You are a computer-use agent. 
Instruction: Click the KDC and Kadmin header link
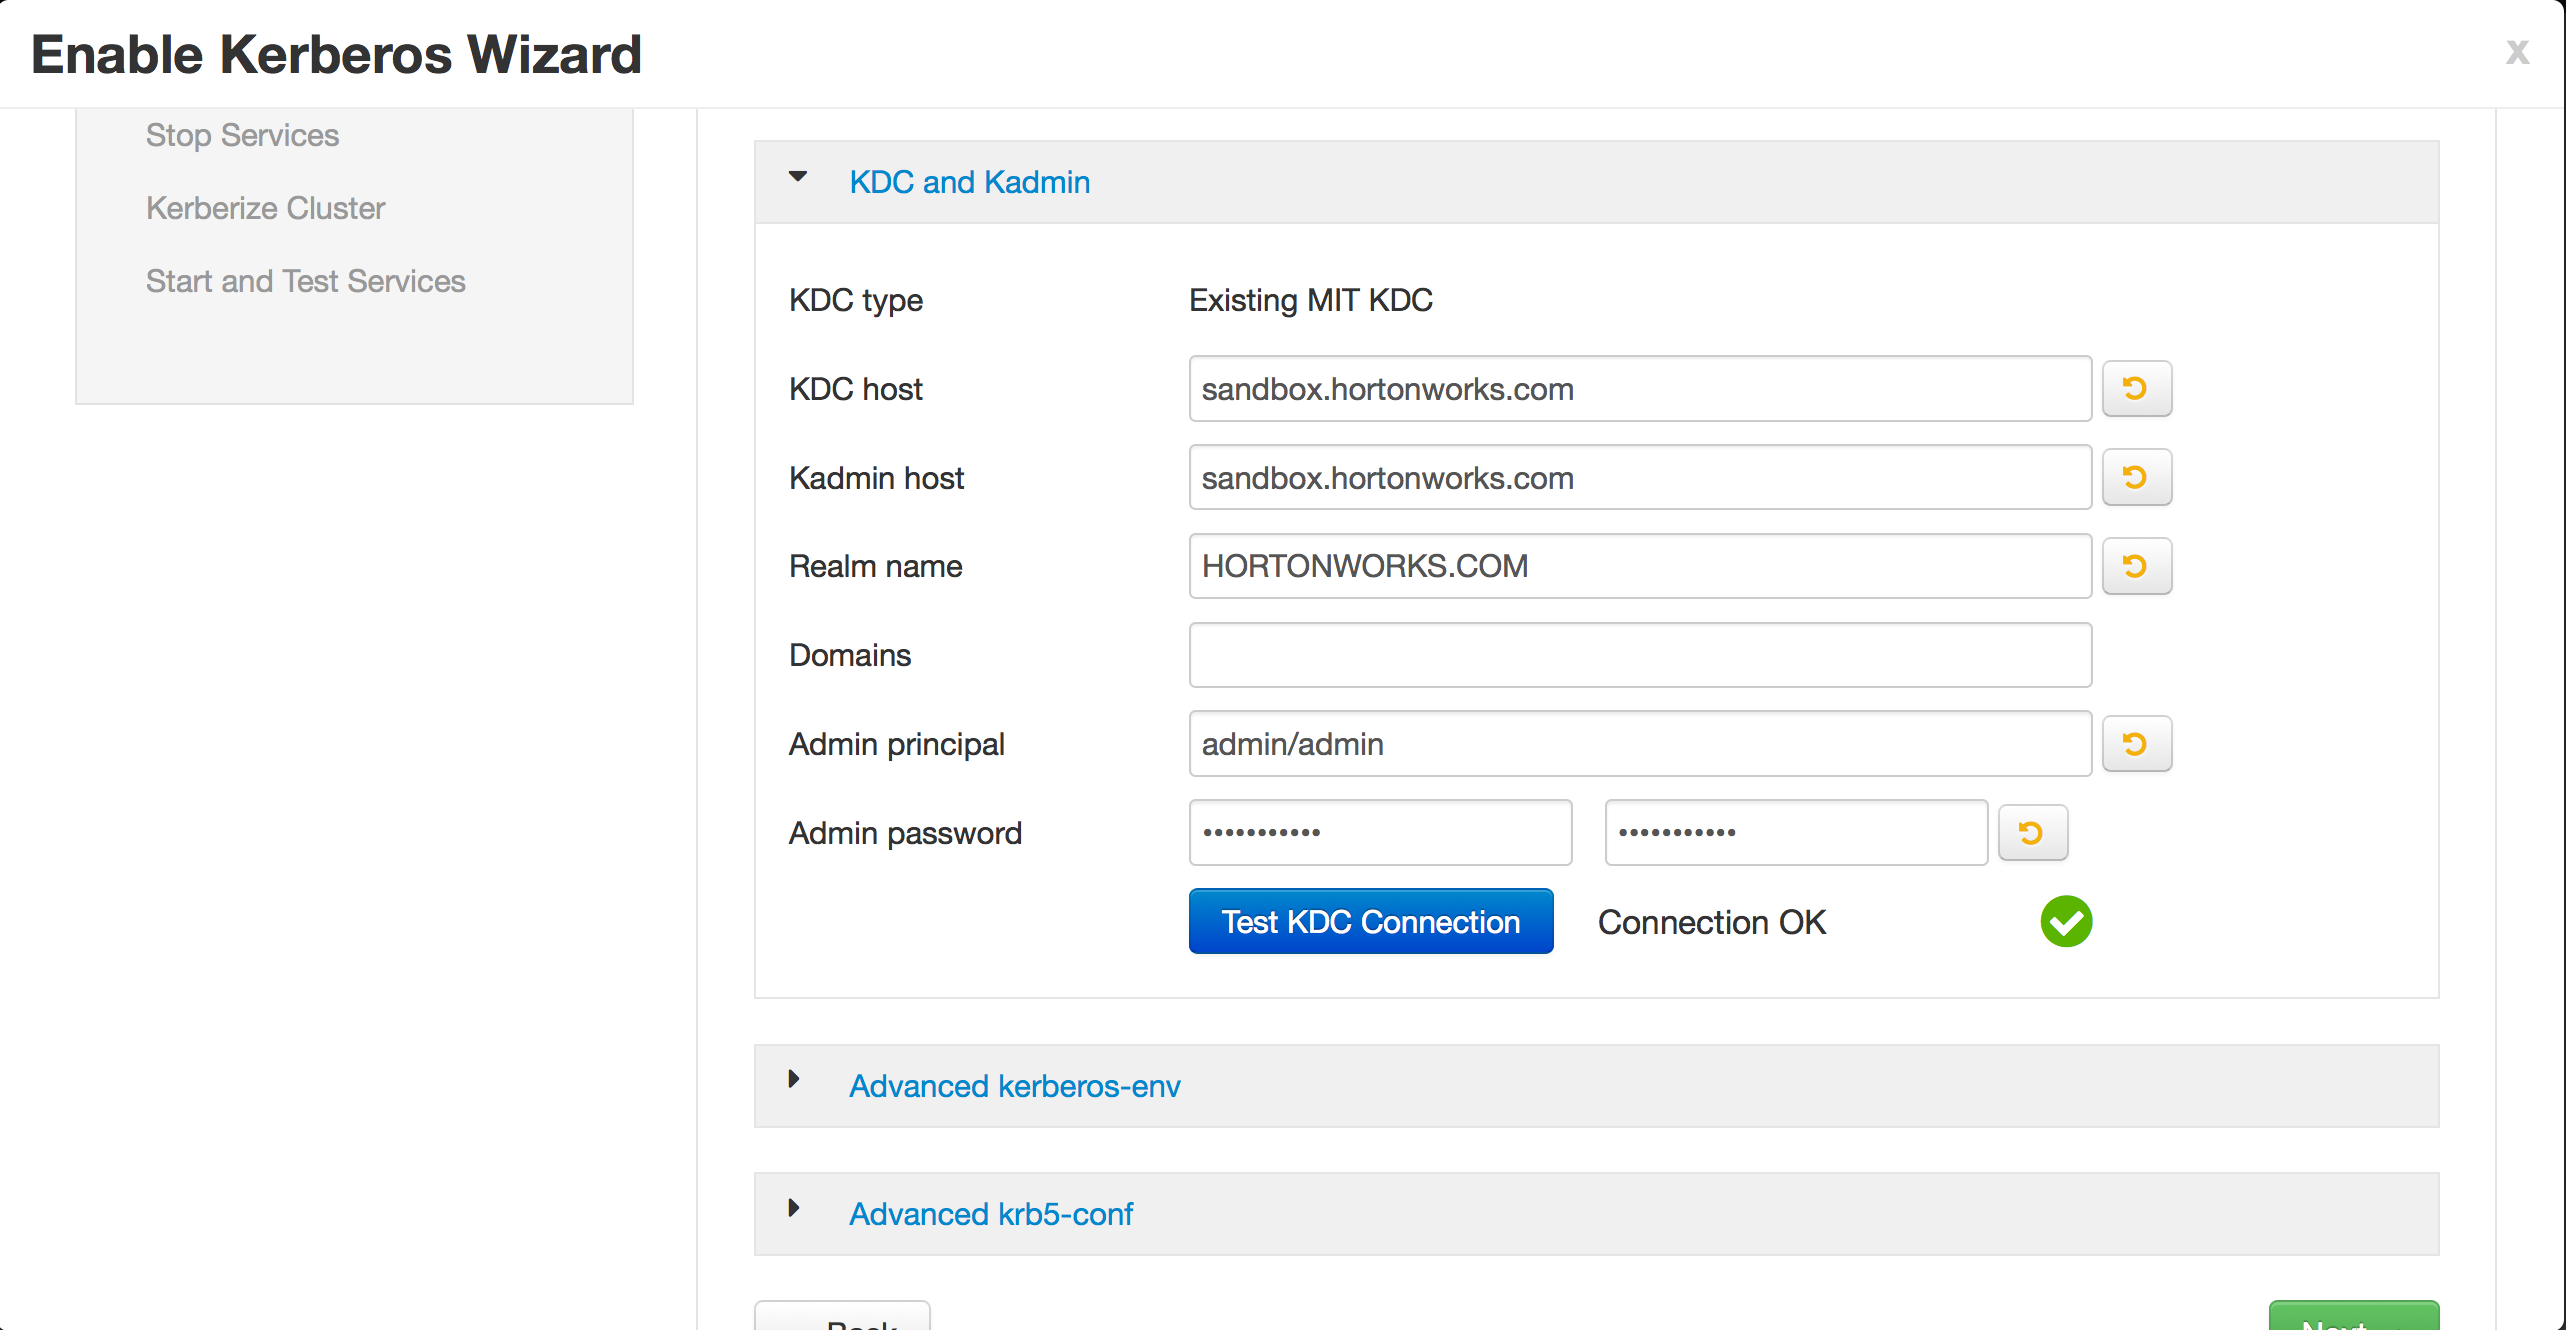pyautogui.click(x=969, y=182)
